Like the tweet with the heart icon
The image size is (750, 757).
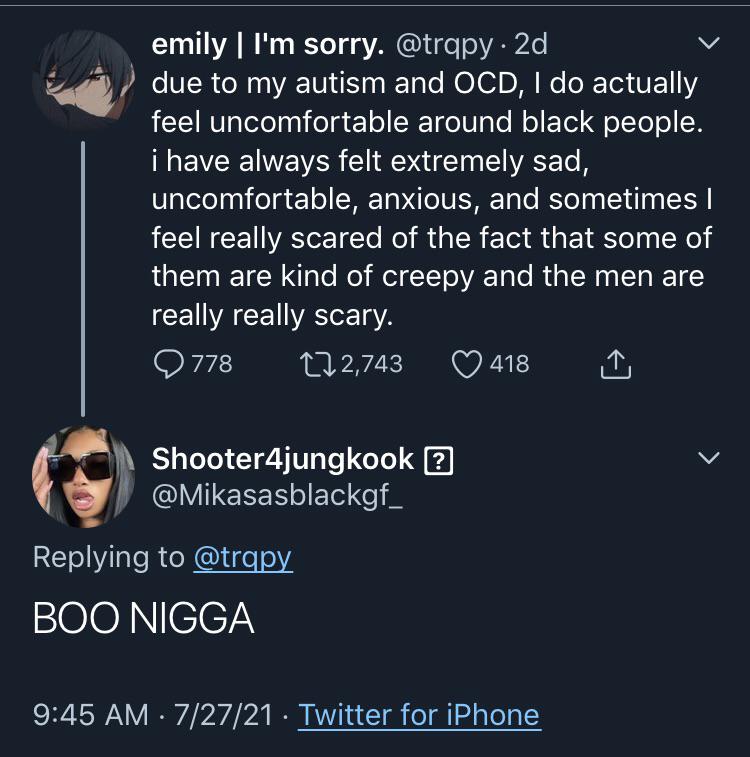click(467, 364)
